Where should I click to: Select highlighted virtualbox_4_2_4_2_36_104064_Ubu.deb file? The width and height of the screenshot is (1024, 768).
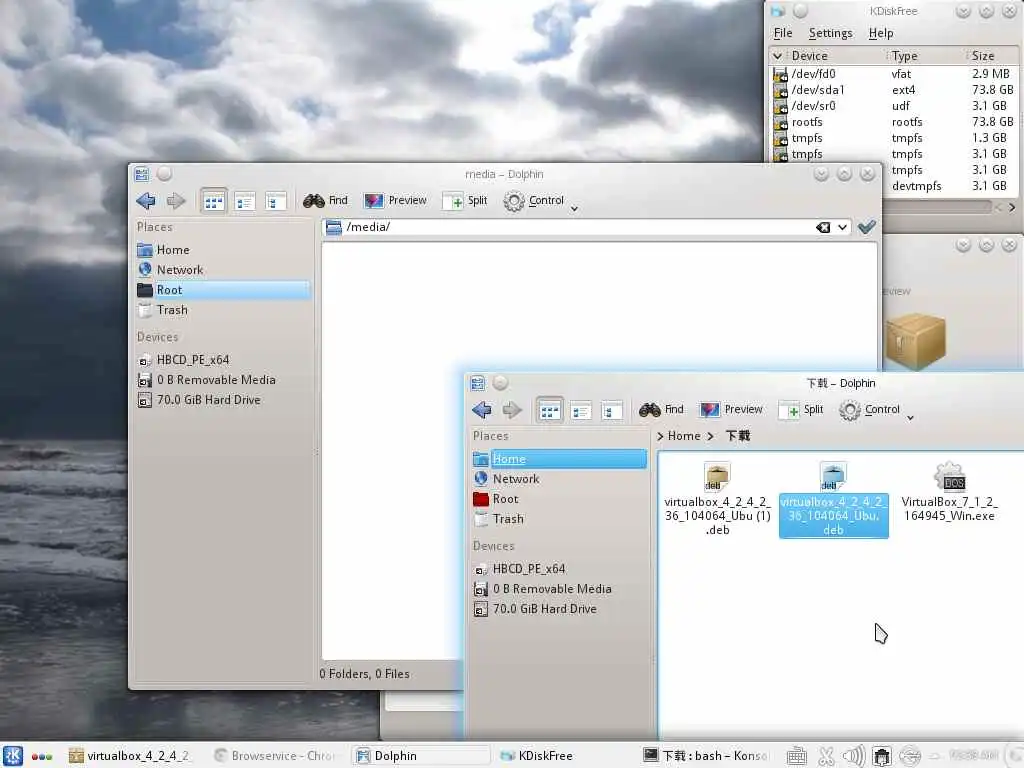tap(833, 500)
